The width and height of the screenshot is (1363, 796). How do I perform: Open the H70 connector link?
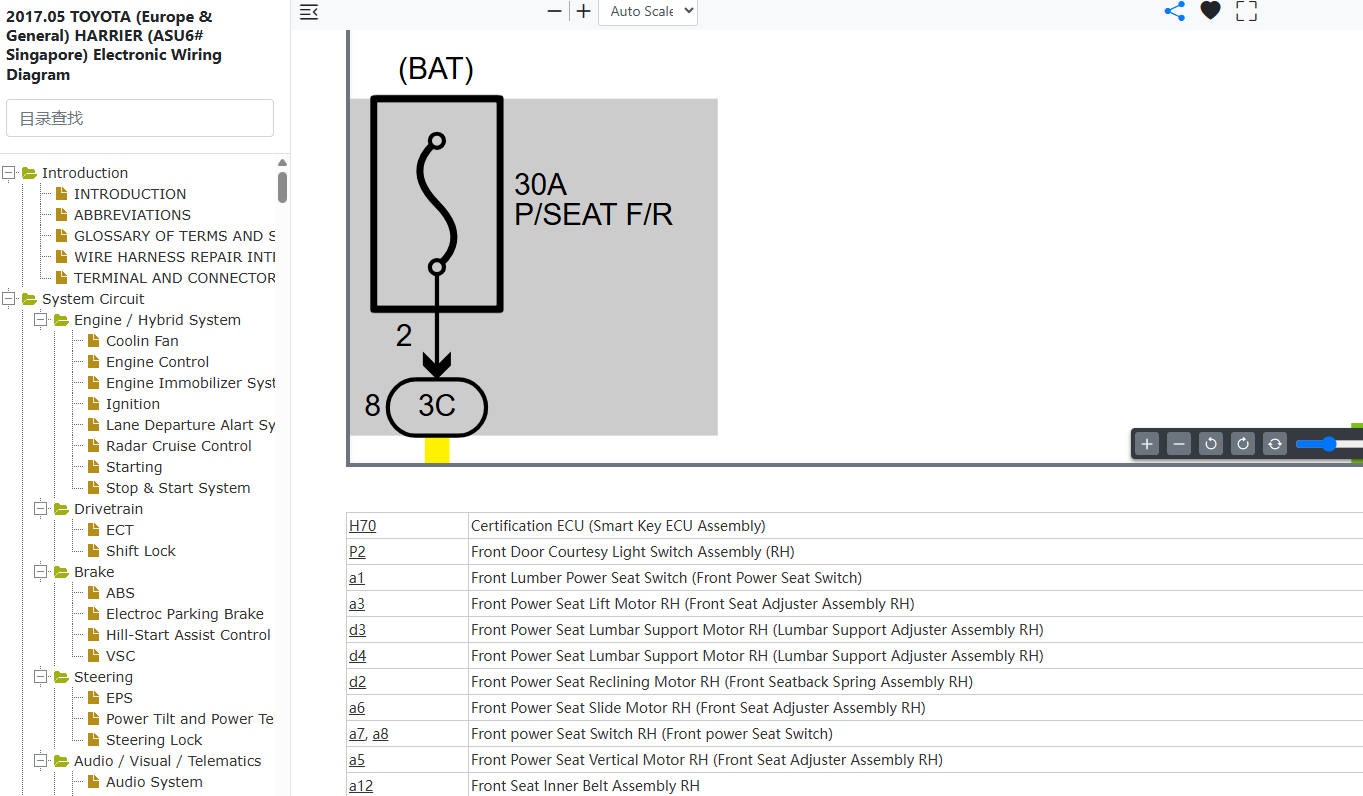coord(362,526)
